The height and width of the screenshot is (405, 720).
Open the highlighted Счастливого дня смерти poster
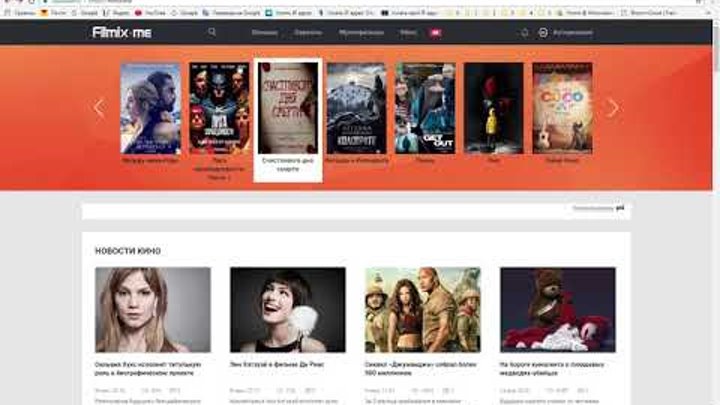pos(288,108)
